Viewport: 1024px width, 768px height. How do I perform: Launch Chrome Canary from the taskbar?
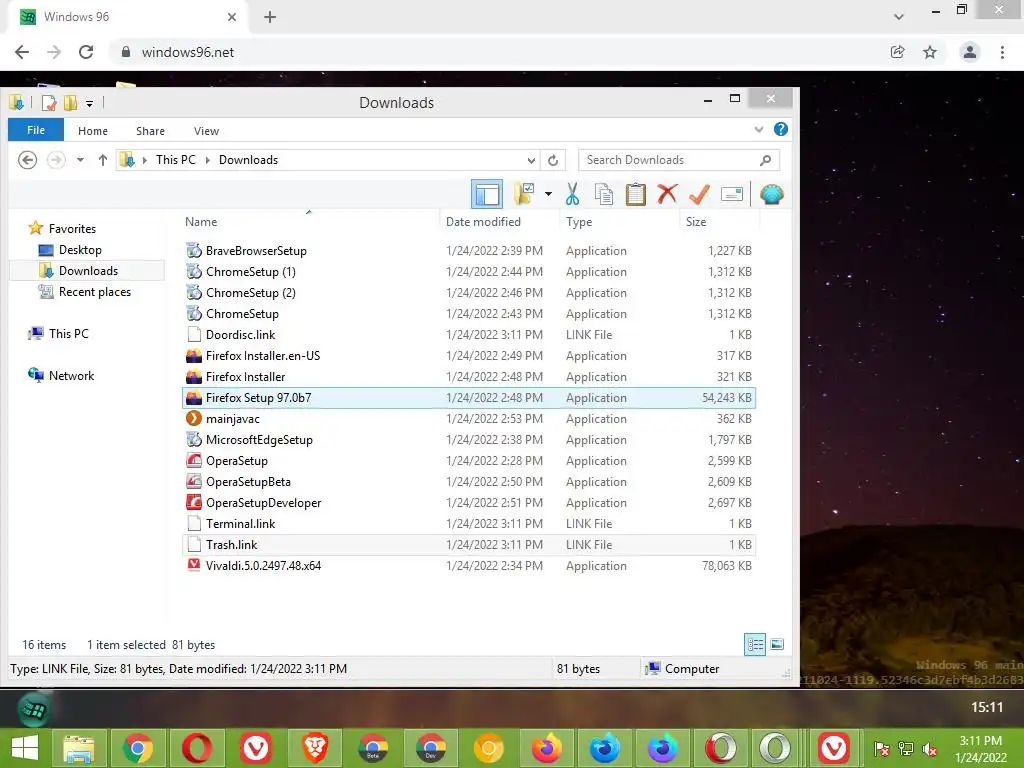pos(488,748)
